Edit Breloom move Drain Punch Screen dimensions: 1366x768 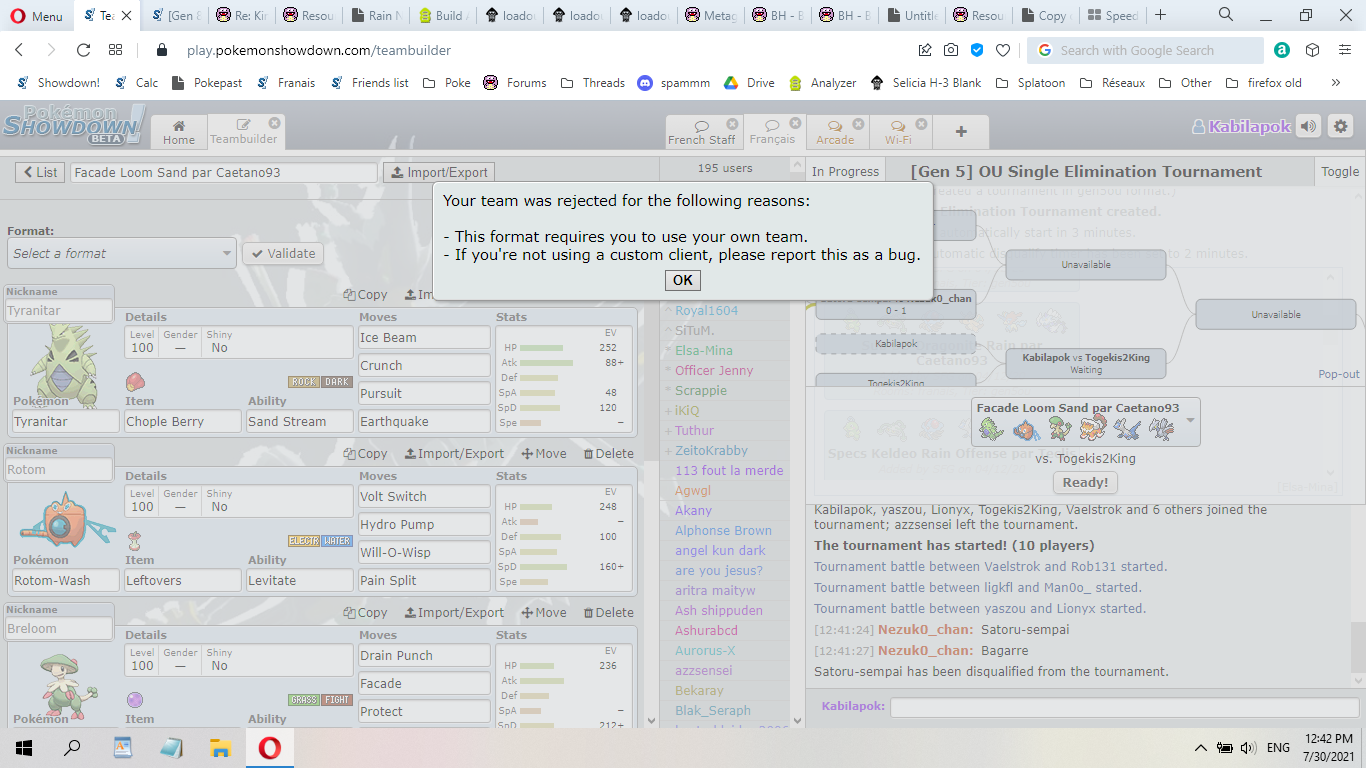tap(425, 656)
